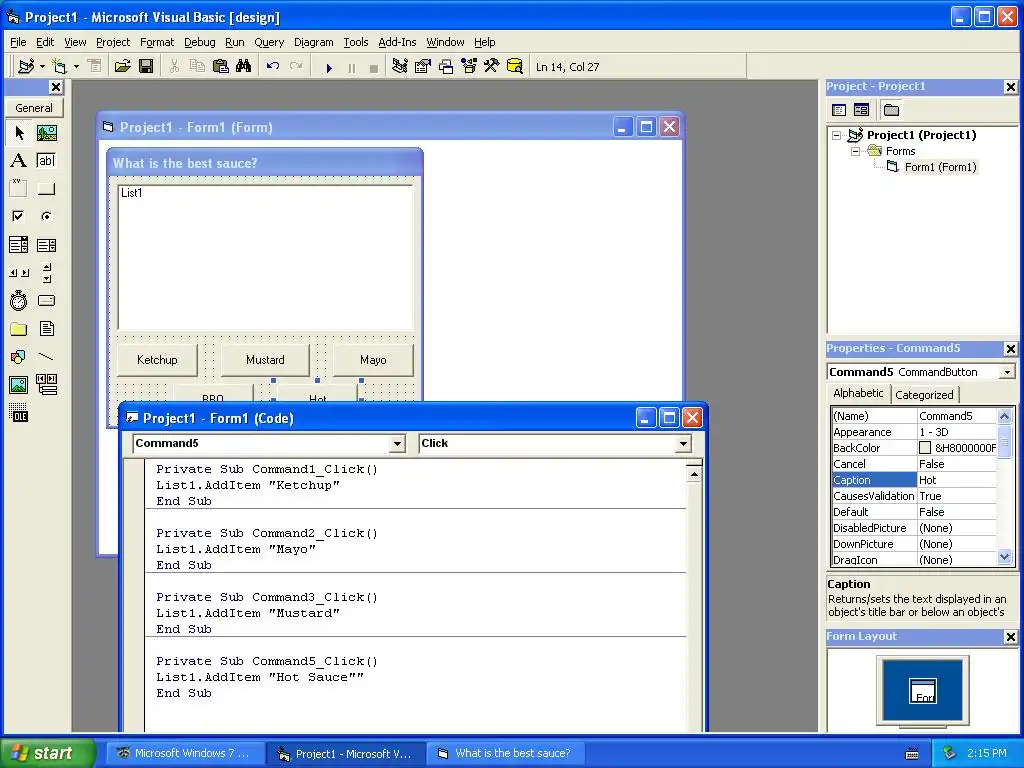Open Add Project dropdown arrow
The image size is (1024, 768).
tap(42, 67)
